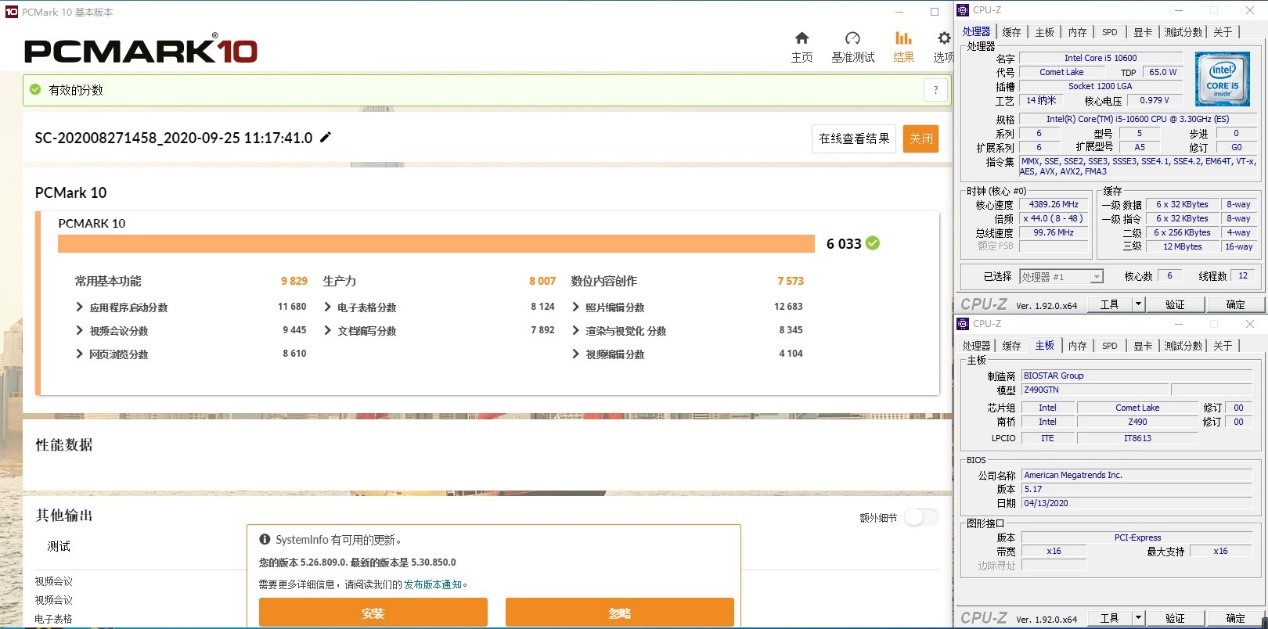Click 忽略 to dismiss the SystemInfo update

620,612
